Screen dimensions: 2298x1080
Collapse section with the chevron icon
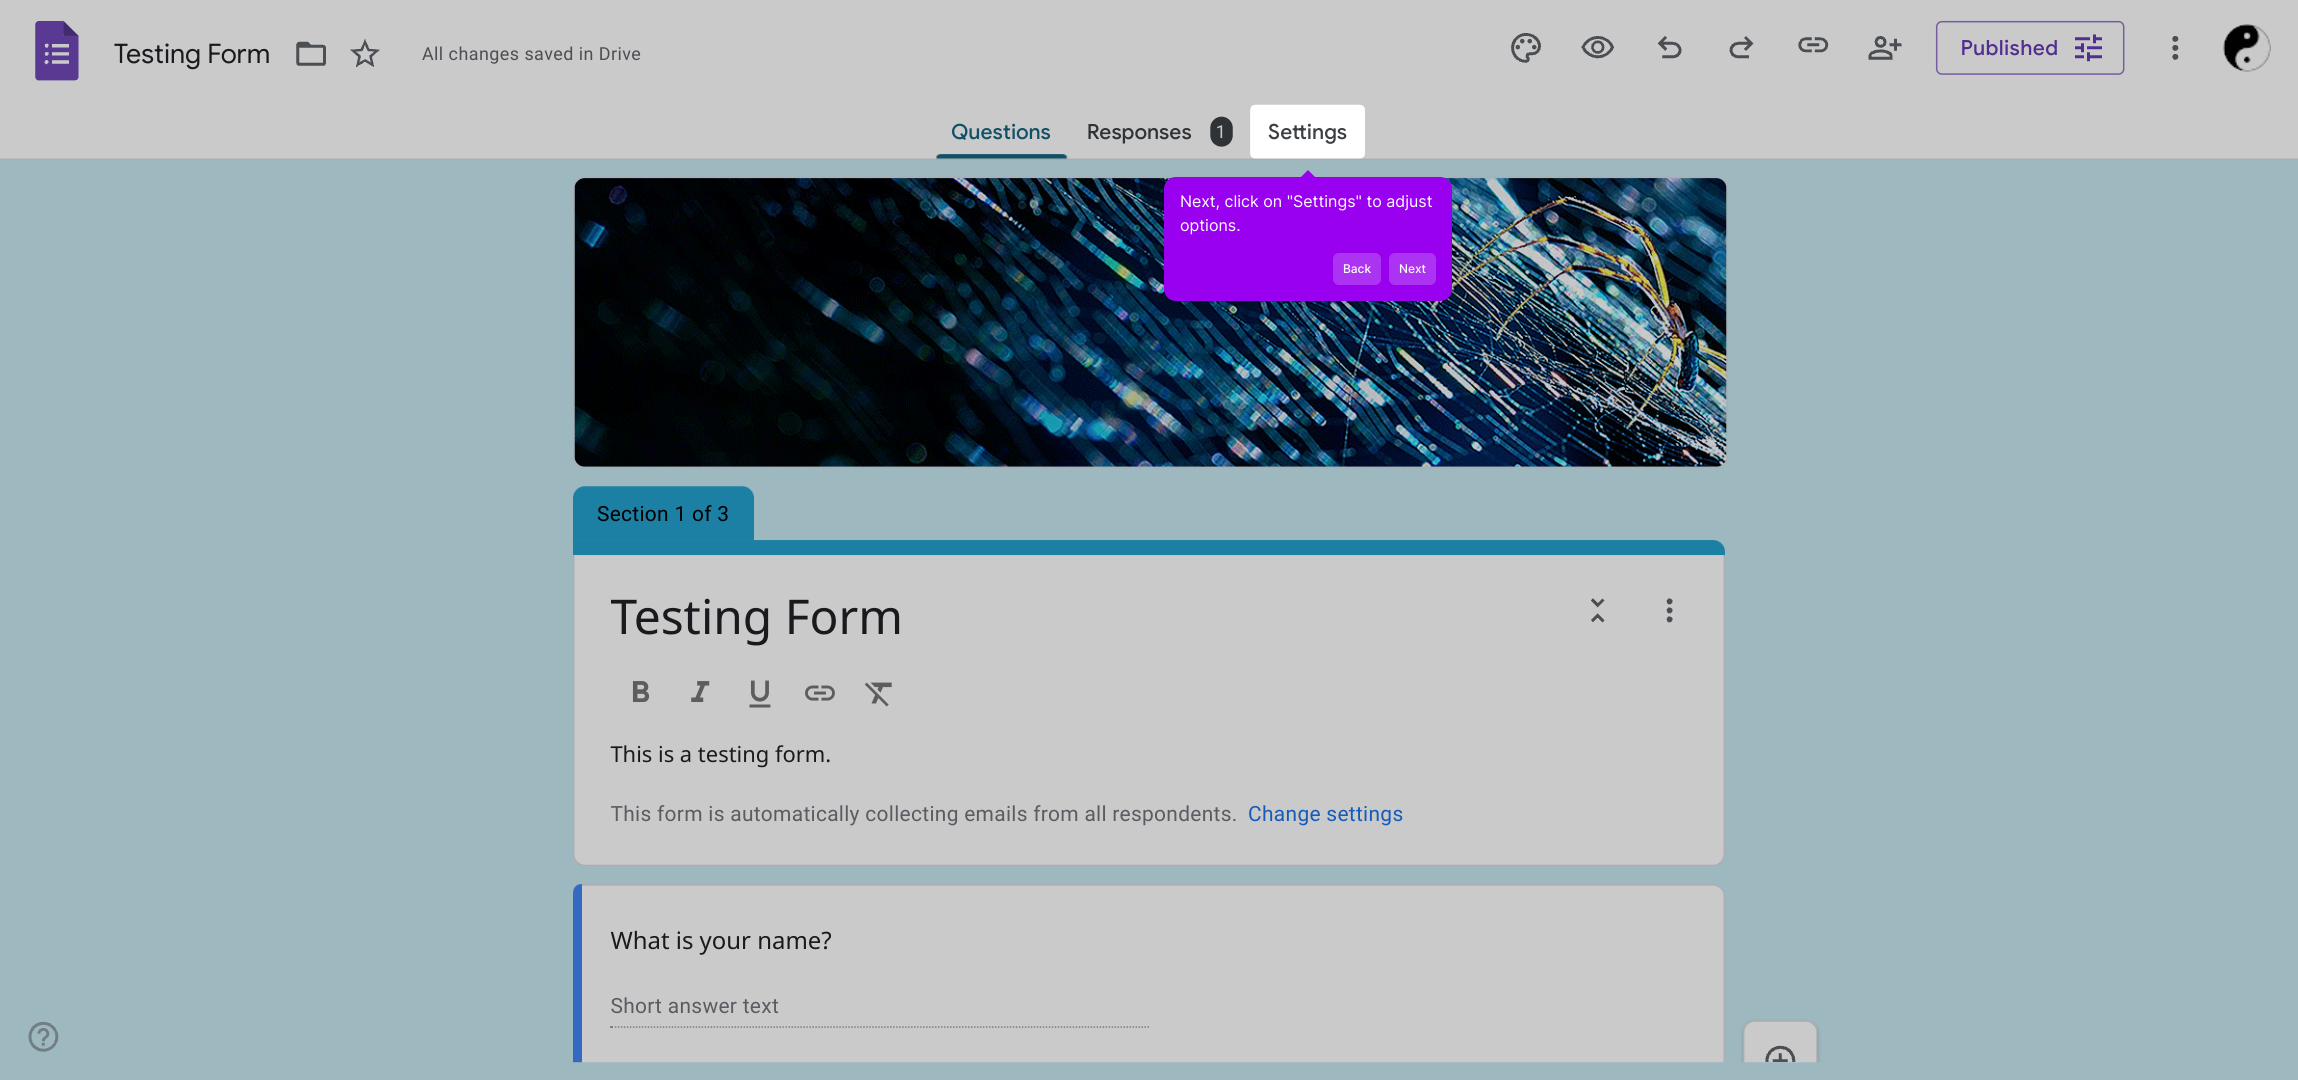pos(1597,611)
